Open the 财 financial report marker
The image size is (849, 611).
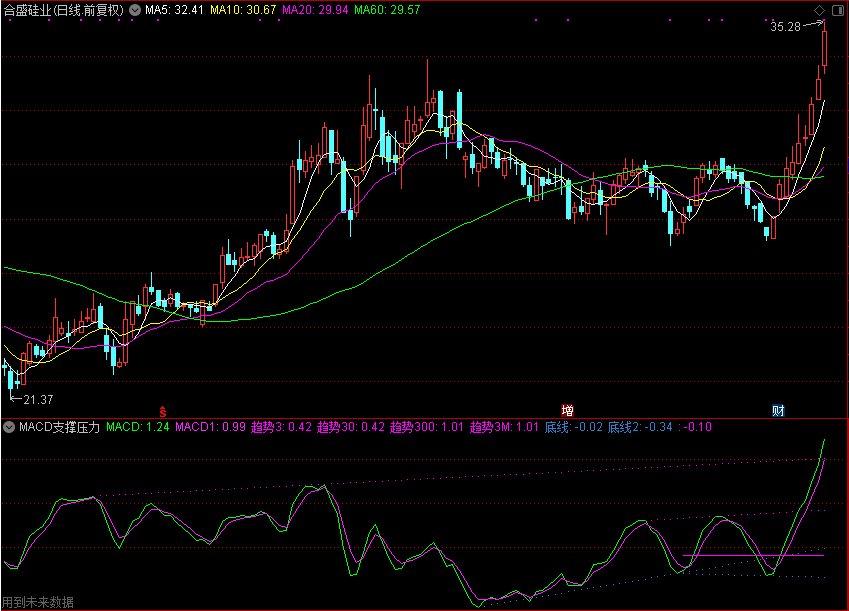[x=778, y=411]
